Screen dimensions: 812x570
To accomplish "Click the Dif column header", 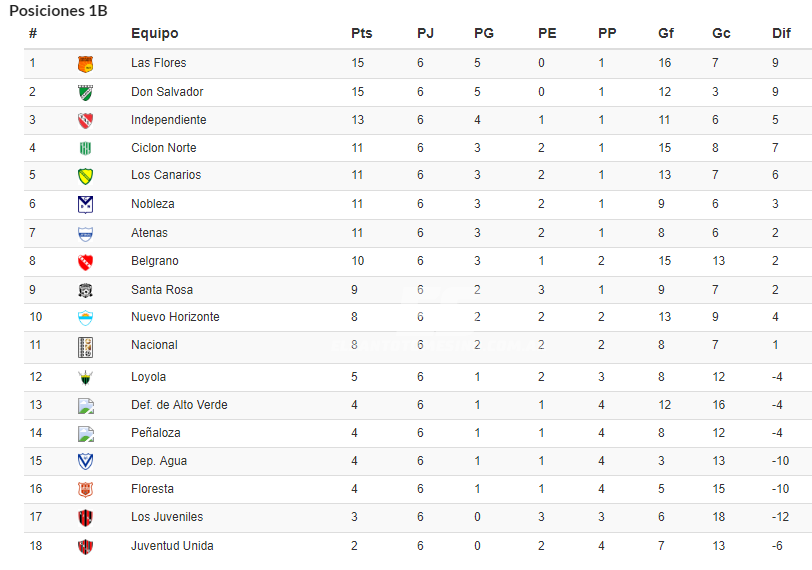I will 781,33.
